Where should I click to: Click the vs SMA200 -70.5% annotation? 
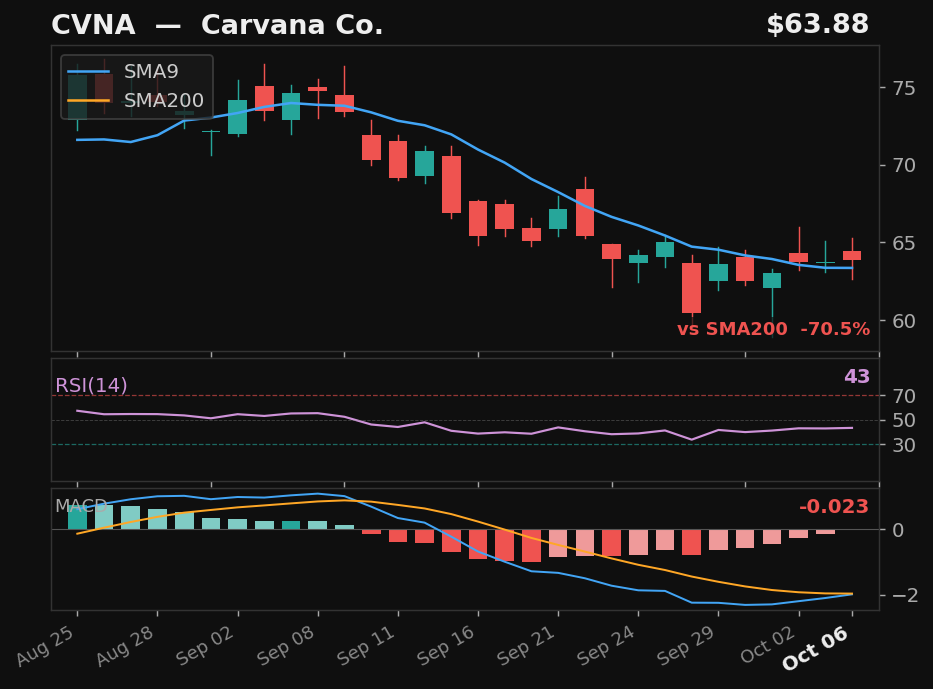tap(773, 329)
